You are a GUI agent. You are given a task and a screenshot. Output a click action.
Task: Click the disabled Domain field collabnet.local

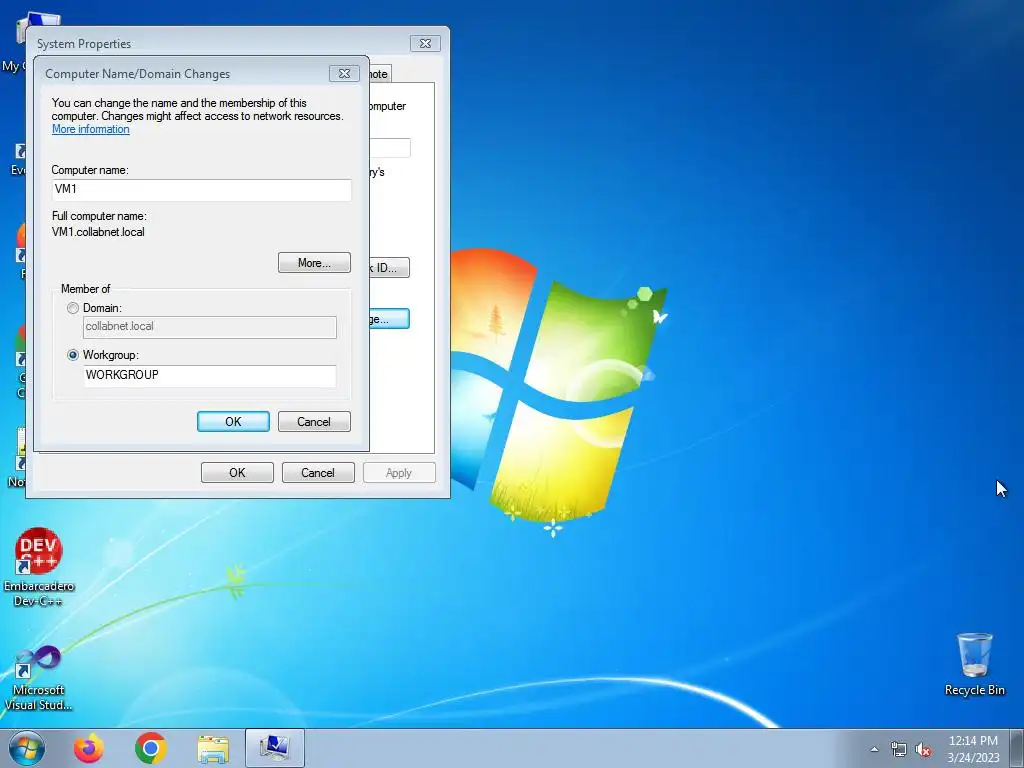(210, 327)
